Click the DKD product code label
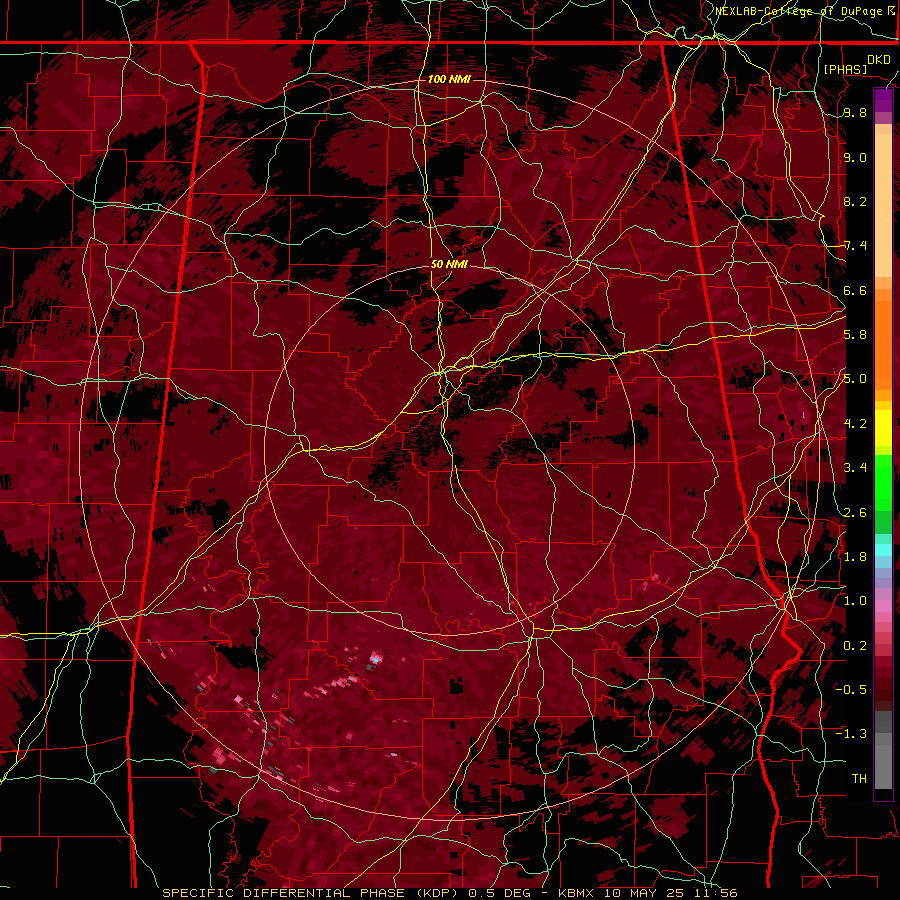 [879, 59]
